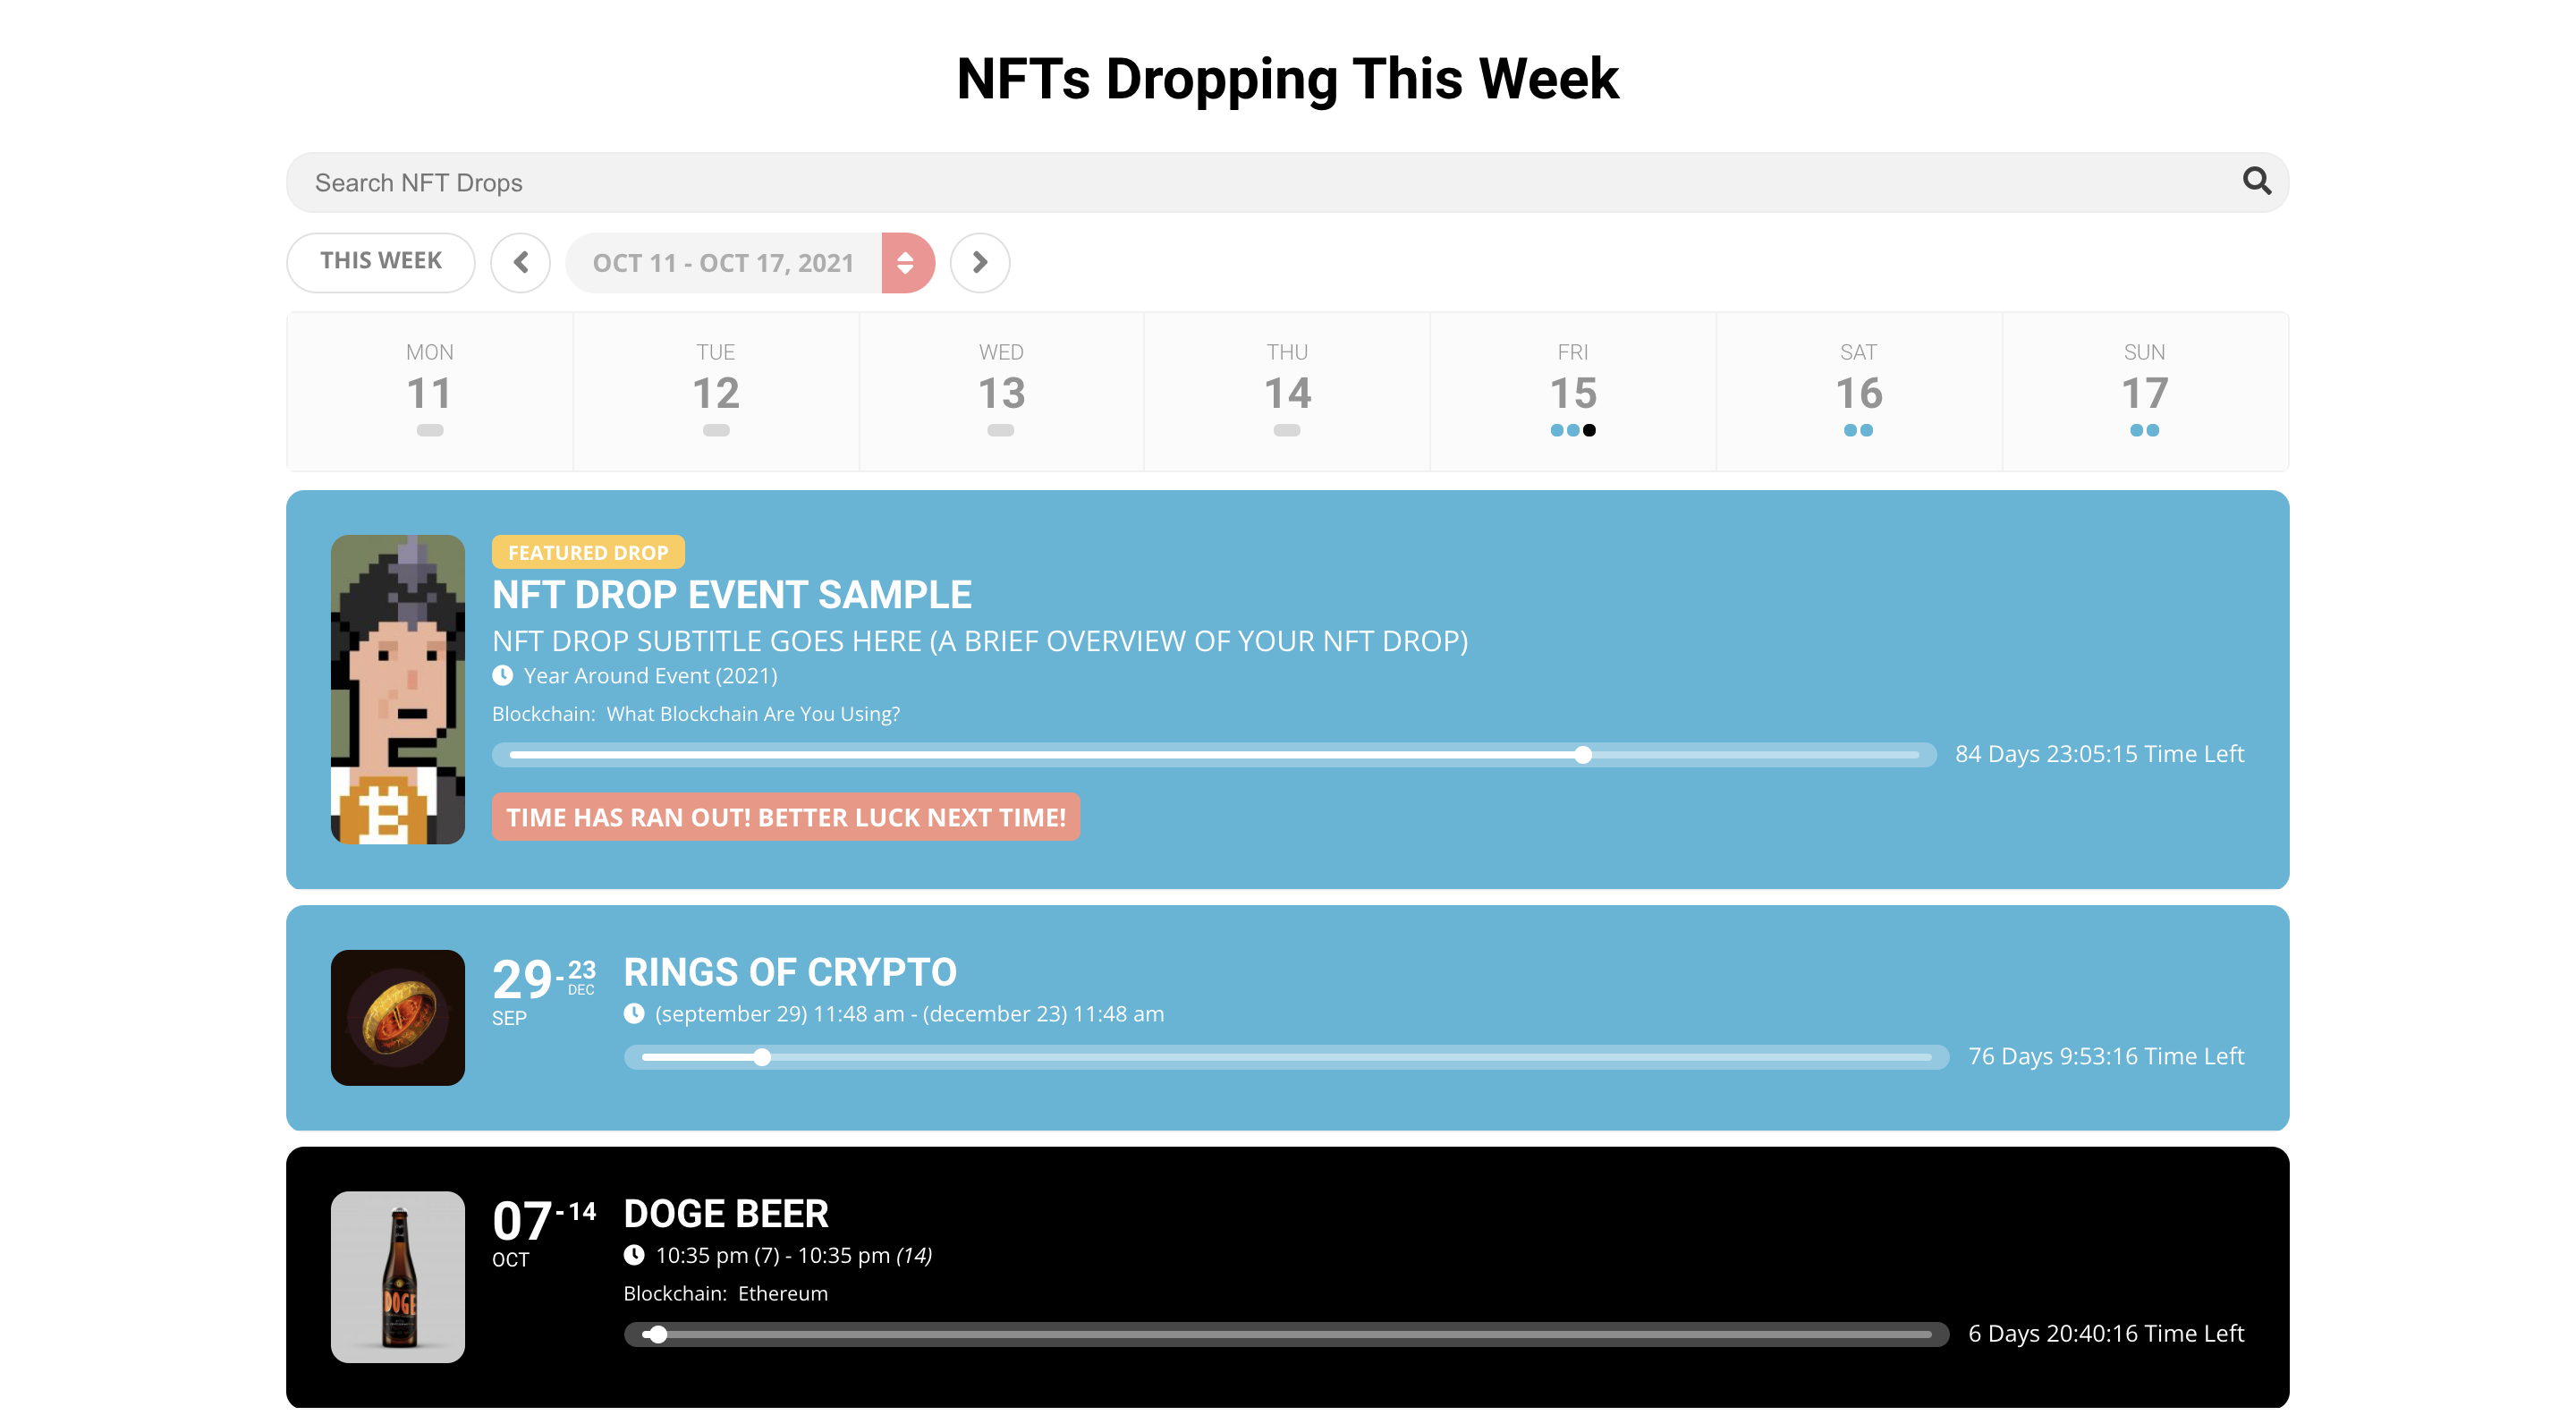The height and width of the screenshot is (1415, 2576).
Task: Click the gray dot under Monday 11
Action: 429,430
